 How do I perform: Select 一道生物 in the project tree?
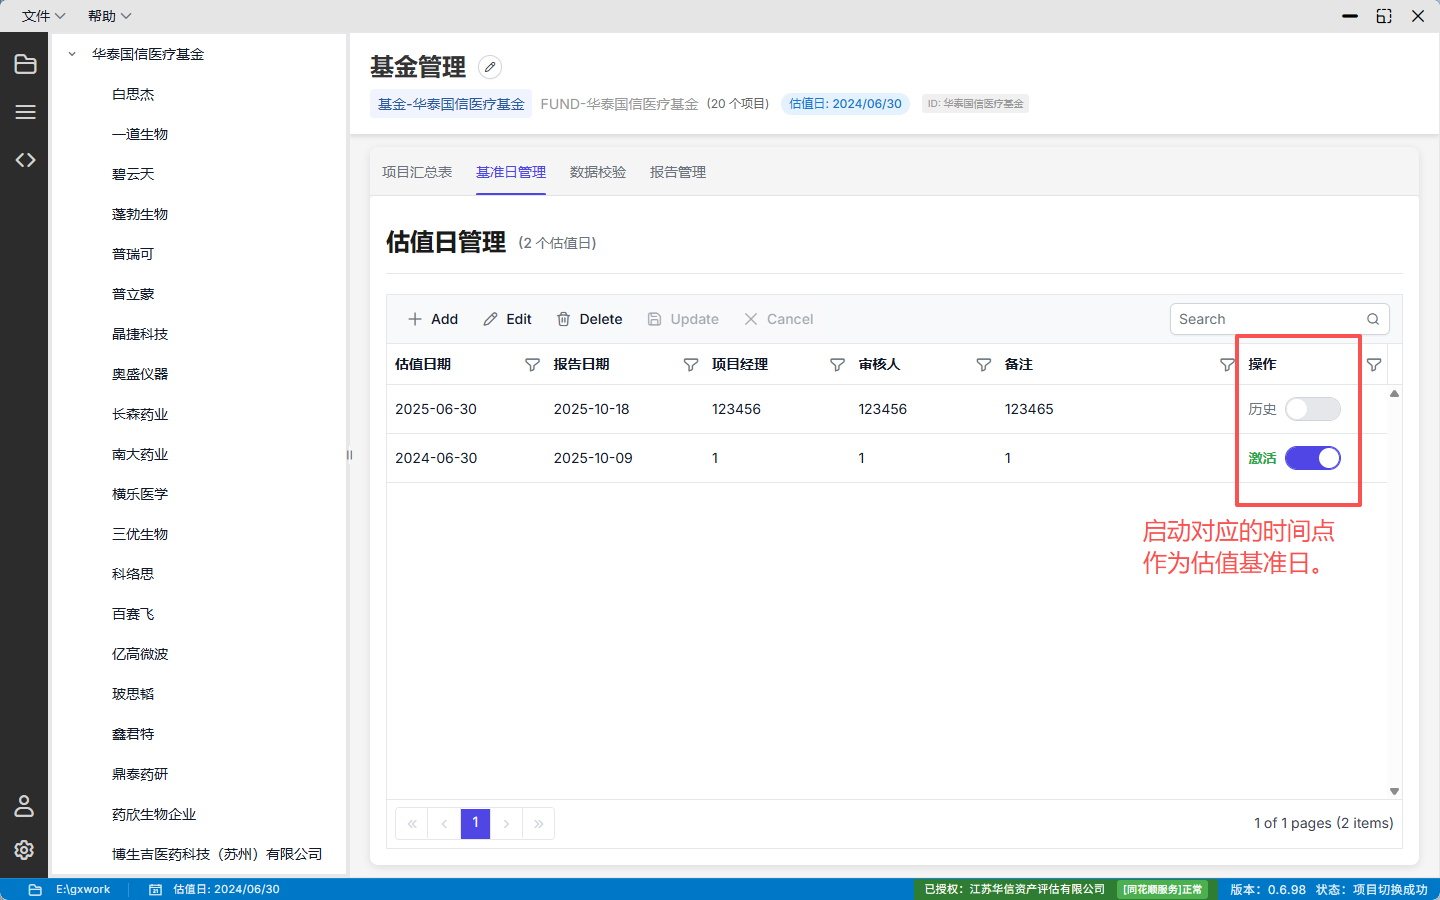(140, 134)
